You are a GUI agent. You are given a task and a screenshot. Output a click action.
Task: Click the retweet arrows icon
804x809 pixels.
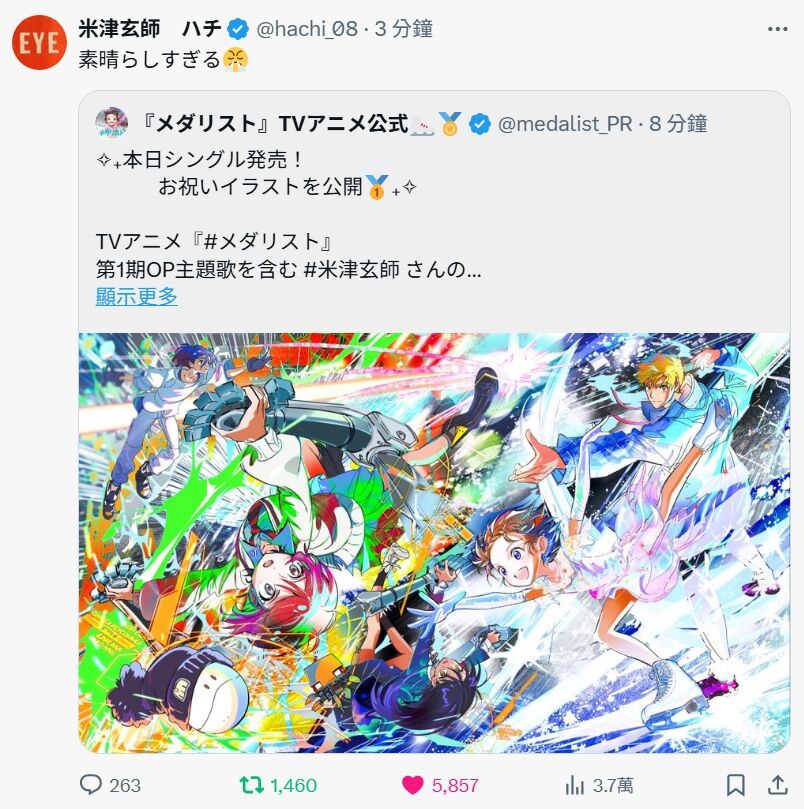coord(252,785)
